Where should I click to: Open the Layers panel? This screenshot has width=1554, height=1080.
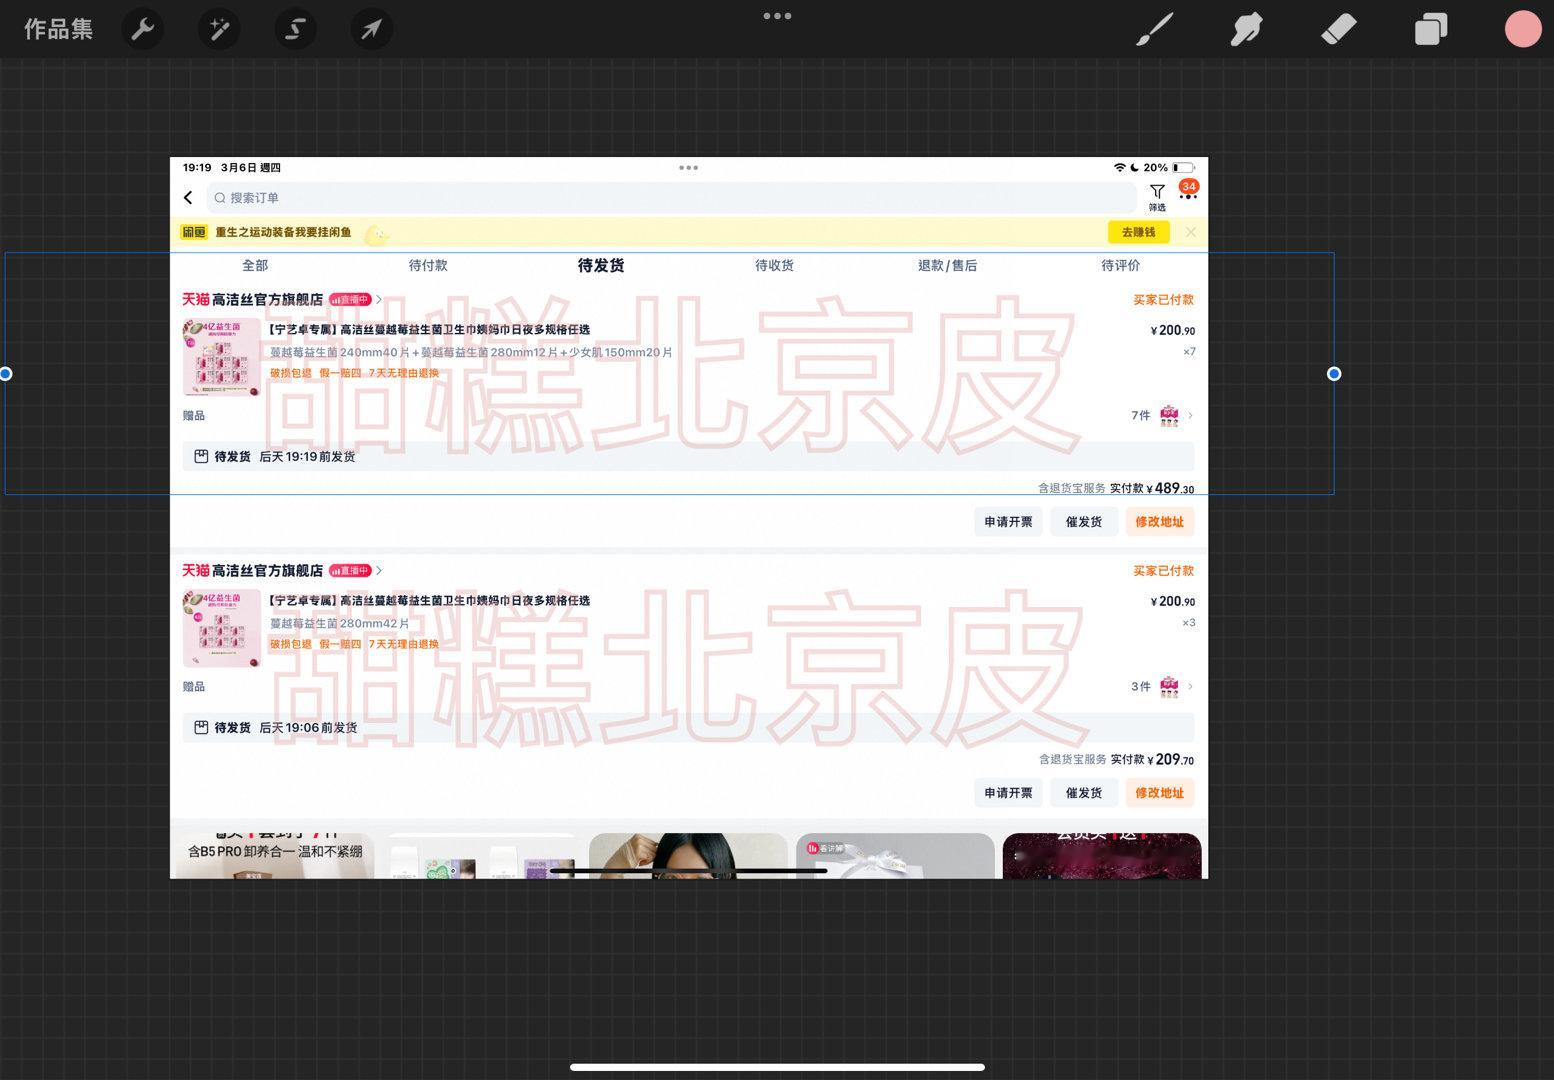tap(1431, 29)
